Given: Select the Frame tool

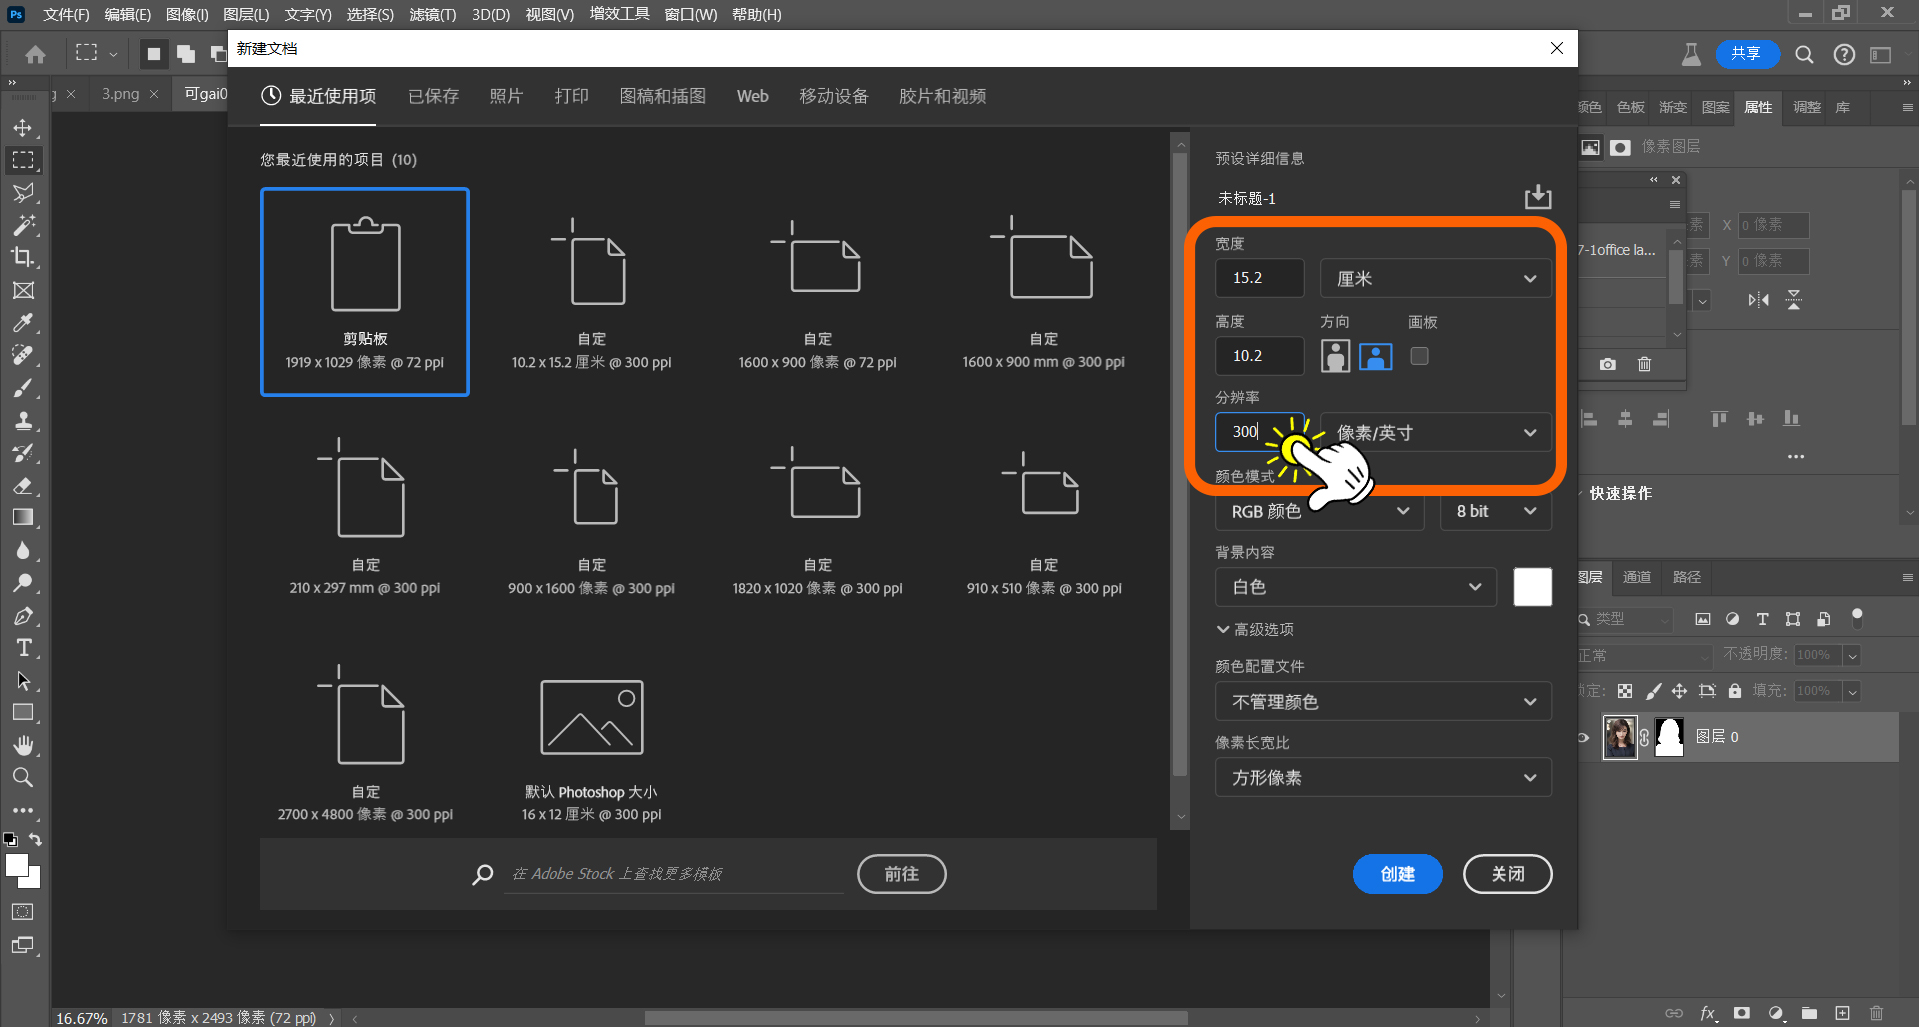Looking at the screenshot, I should 23,290.
